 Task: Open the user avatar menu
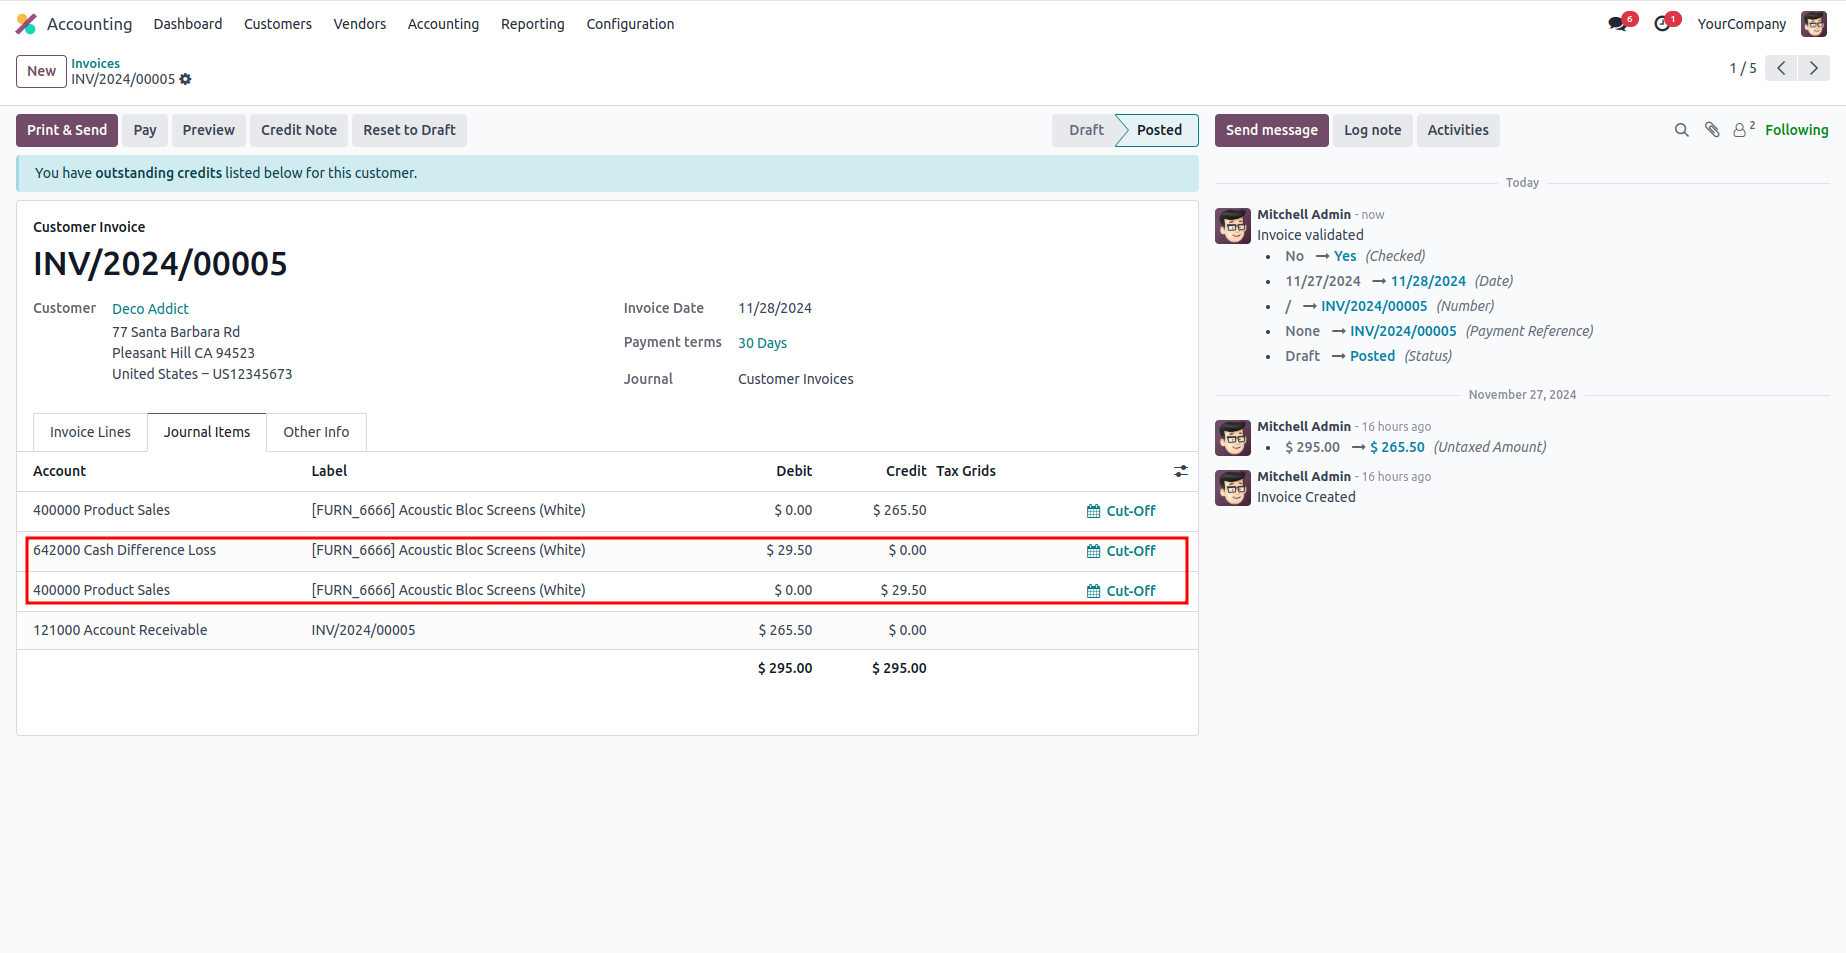coord(1814,24)
